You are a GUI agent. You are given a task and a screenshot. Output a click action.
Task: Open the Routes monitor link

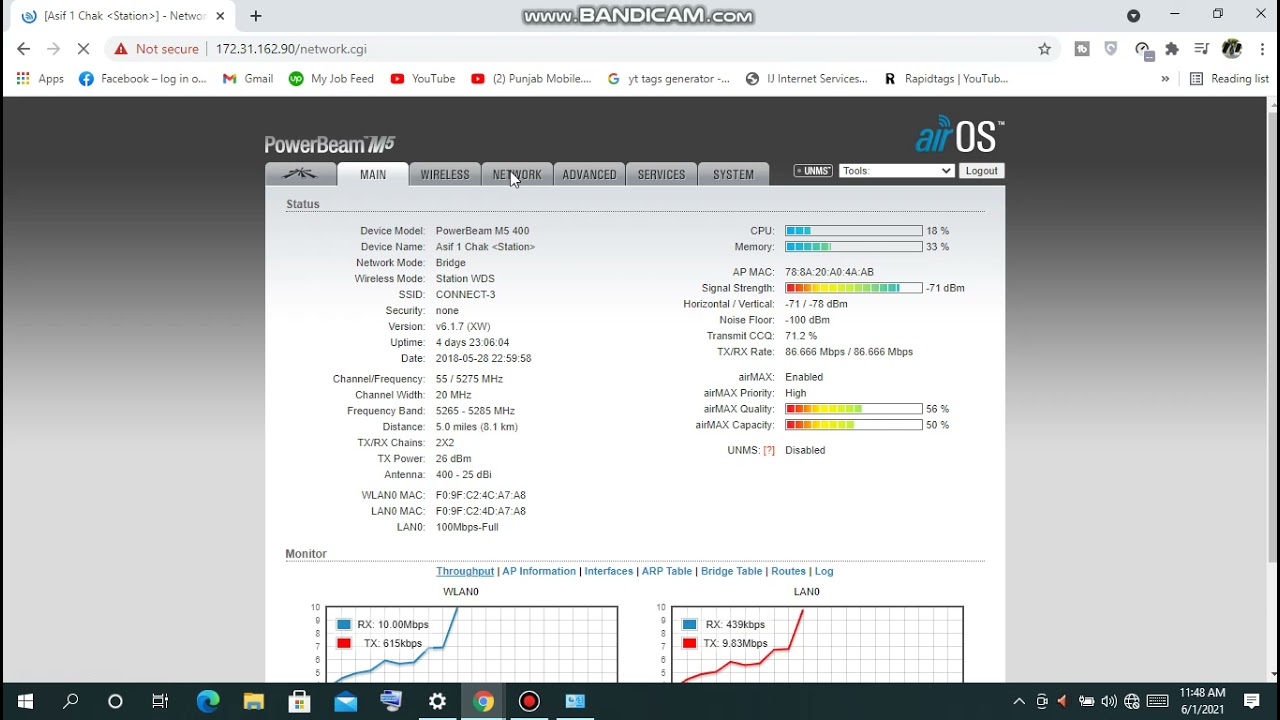click(788, 571)
